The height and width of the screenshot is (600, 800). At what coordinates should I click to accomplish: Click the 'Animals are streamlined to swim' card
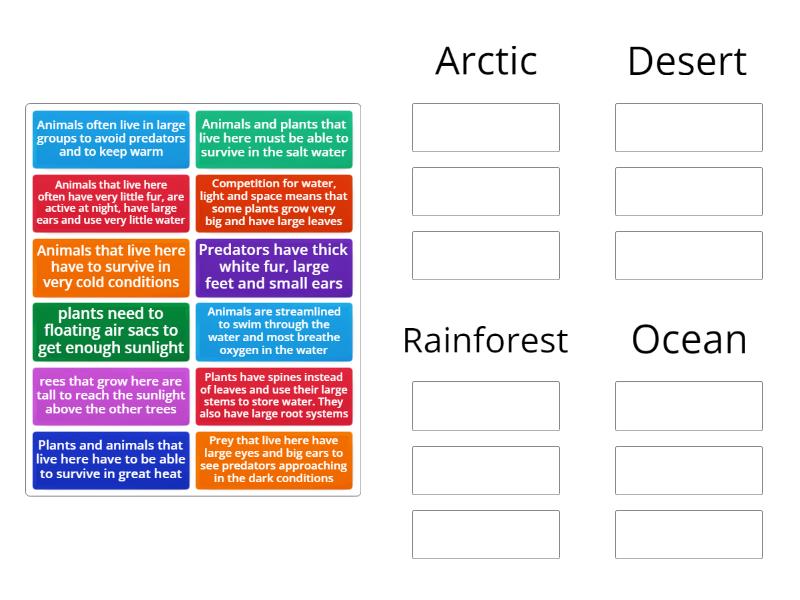pyautogui.click(x=274, y=332)
